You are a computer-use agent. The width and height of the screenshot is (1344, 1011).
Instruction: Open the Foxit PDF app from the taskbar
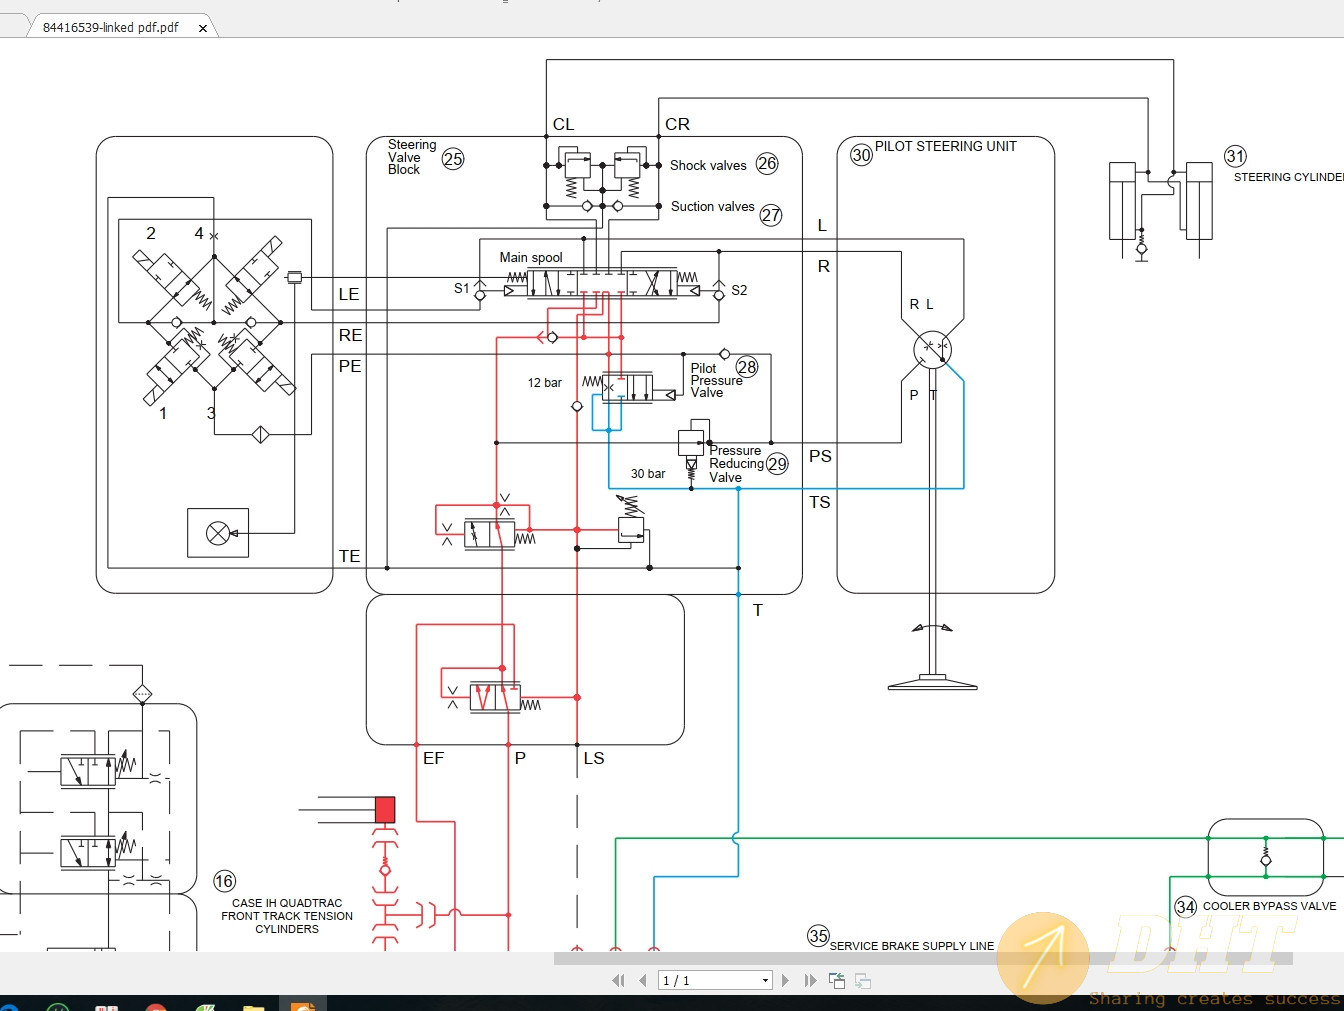click(304, 1003)
